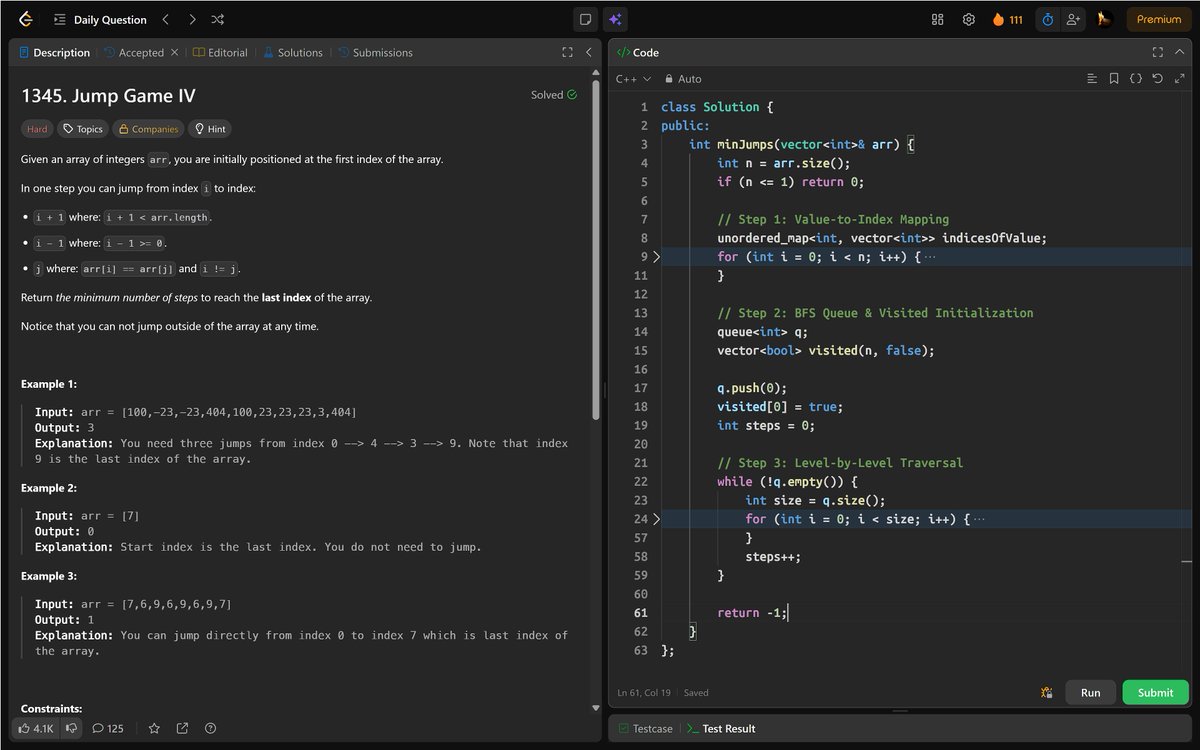
Task: Select the Code tab header
Action: 638,52
